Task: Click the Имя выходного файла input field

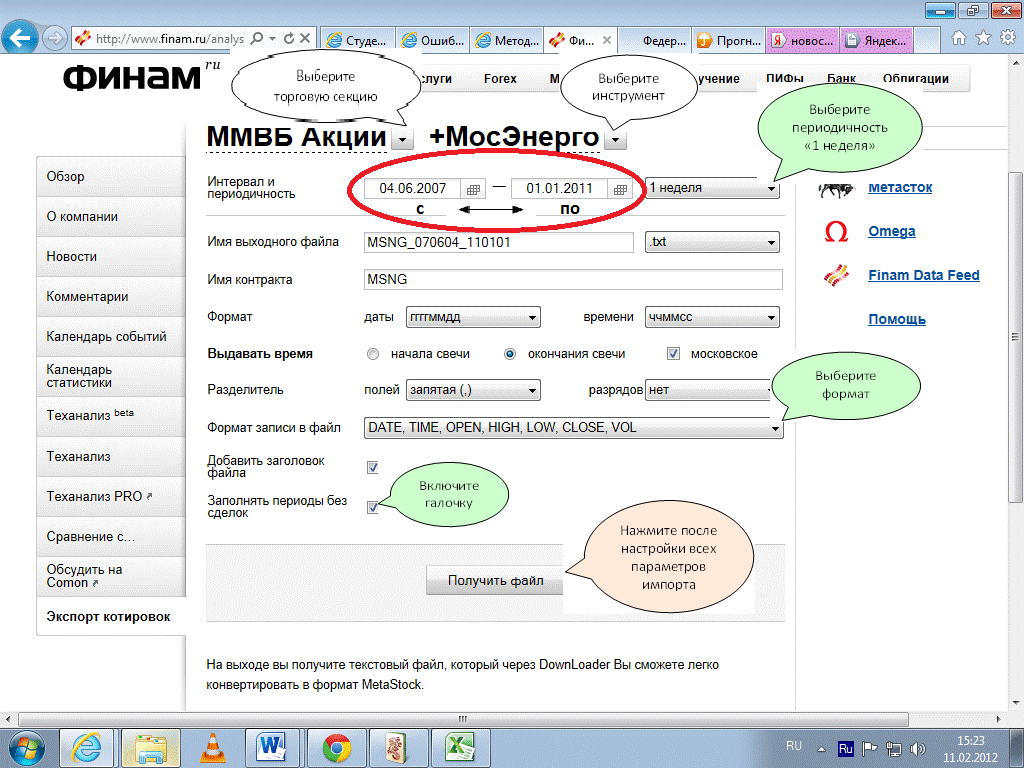Action: coord(499,242)
